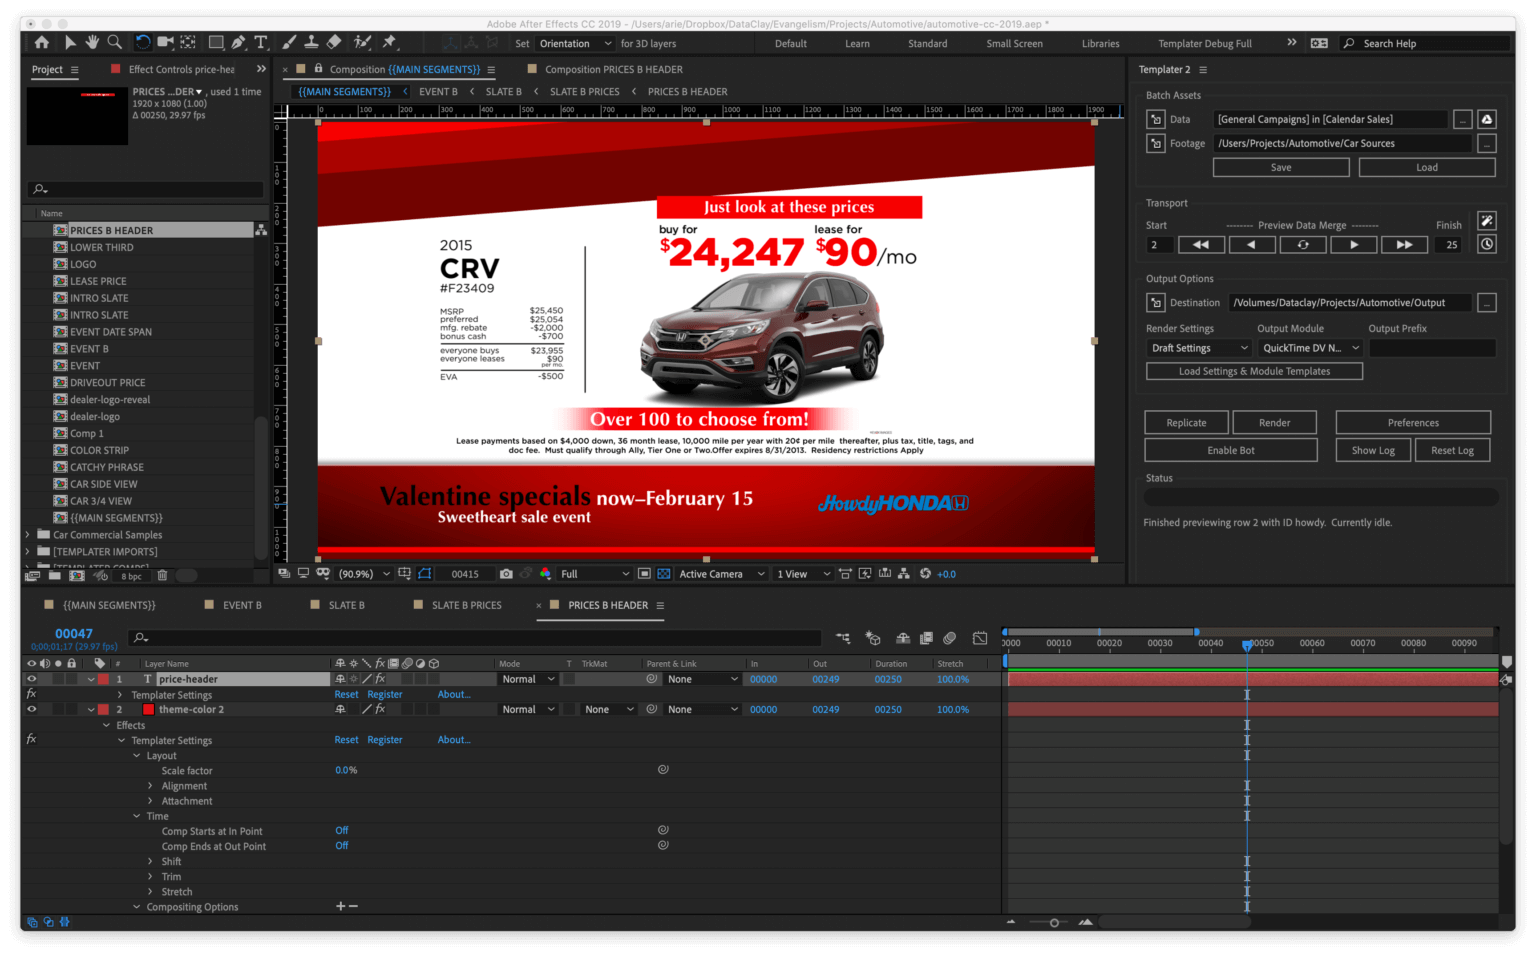Select the Pen tool
Viewport: 1536px width, 955px height.
(x=238, y=42)
